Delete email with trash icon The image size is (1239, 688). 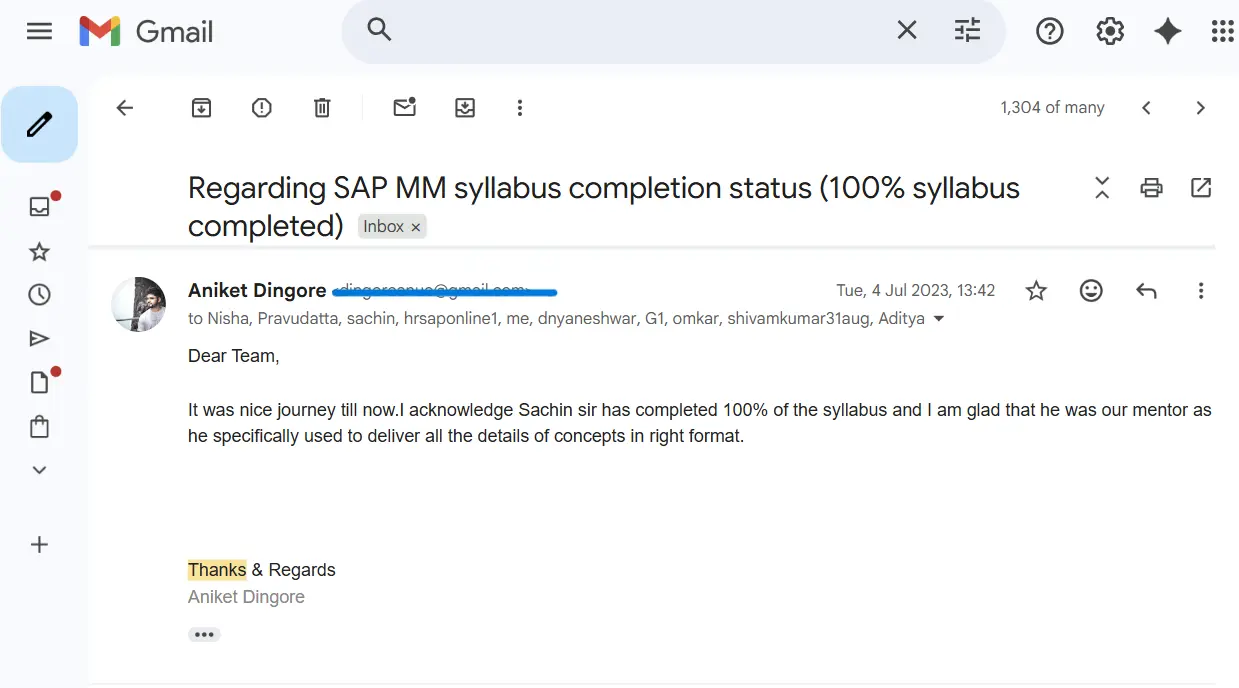322,108
